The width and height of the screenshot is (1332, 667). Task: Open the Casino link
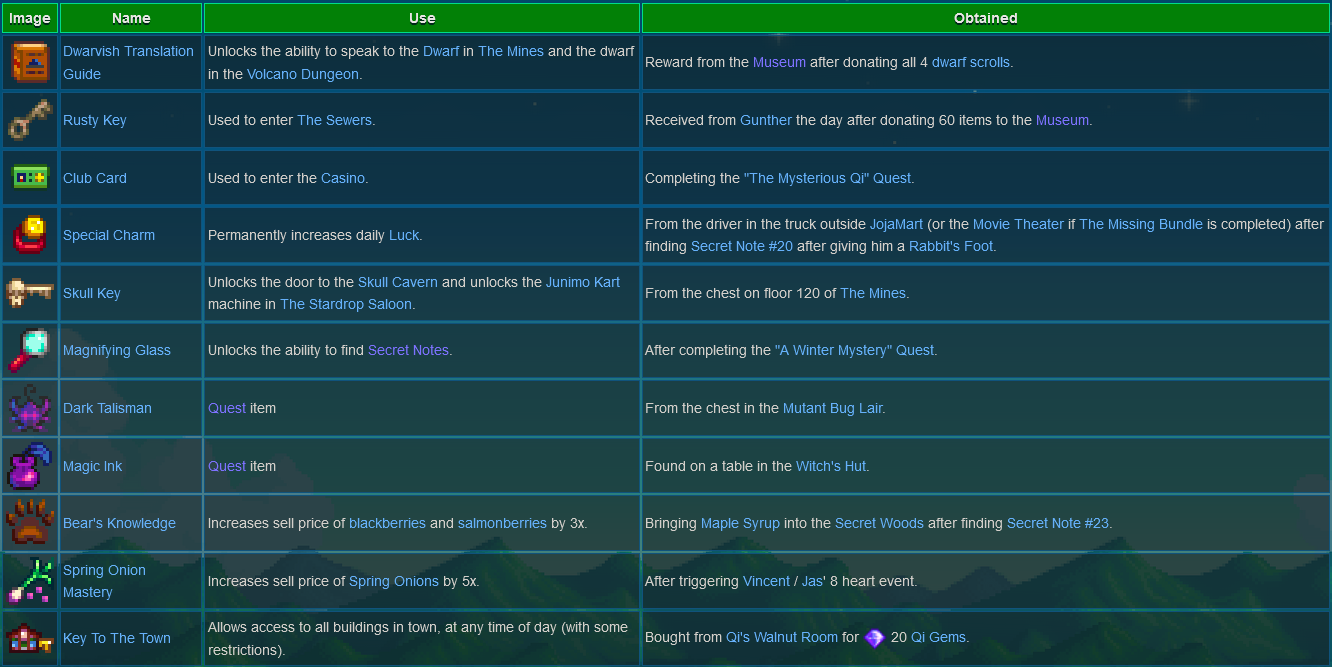point(343,178)
